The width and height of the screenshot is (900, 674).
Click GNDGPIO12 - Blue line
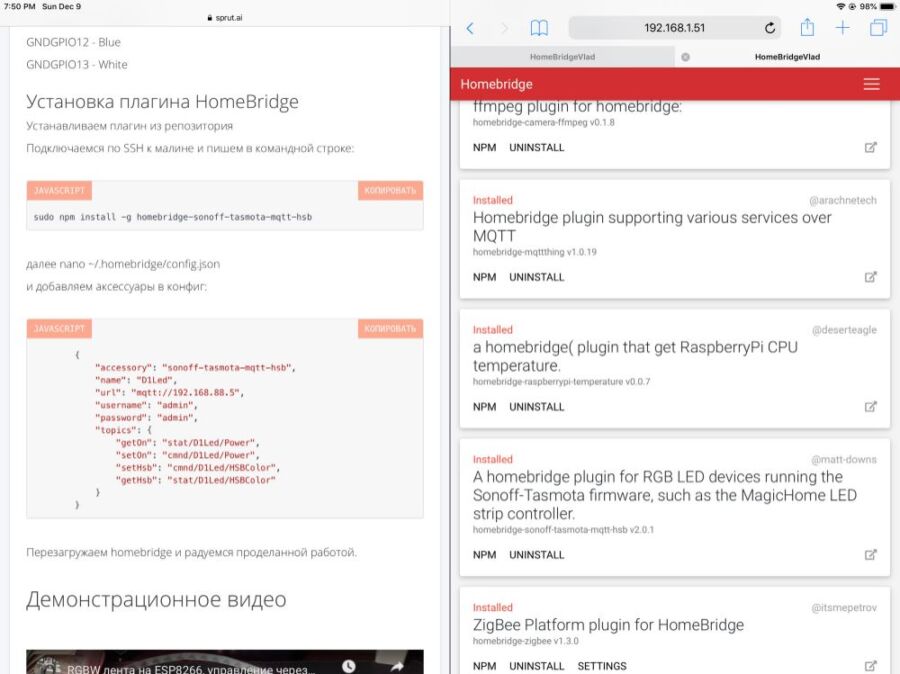point(73,42)
